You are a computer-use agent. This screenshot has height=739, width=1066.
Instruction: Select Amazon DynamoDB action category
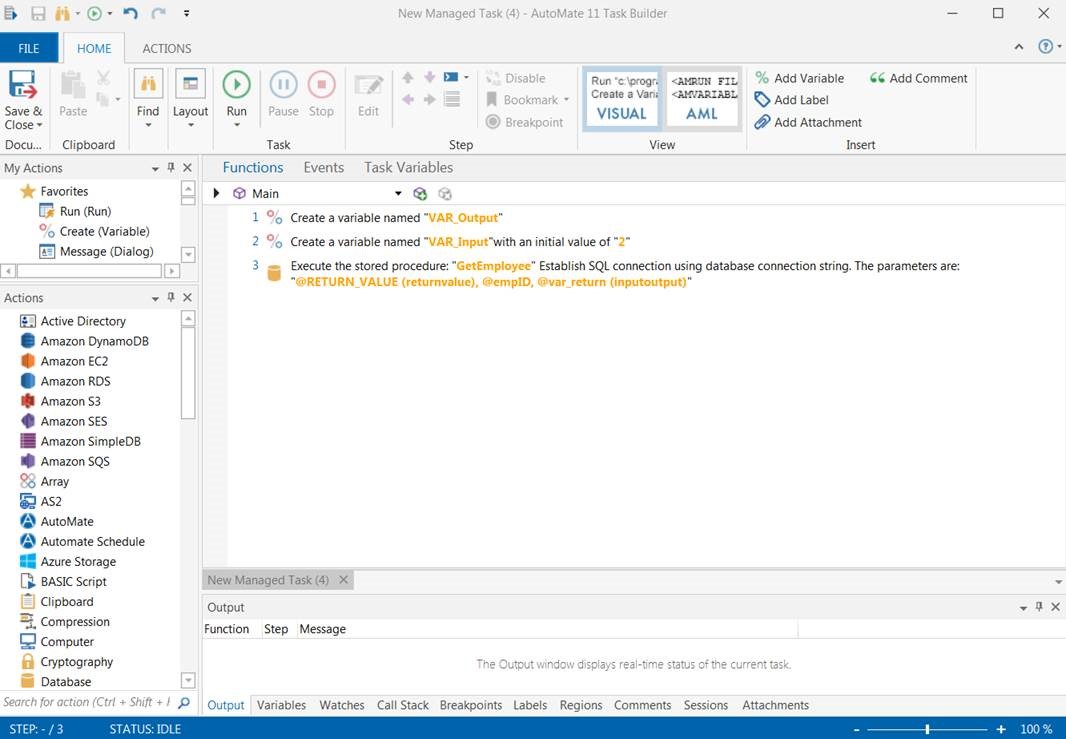(94, 341)
